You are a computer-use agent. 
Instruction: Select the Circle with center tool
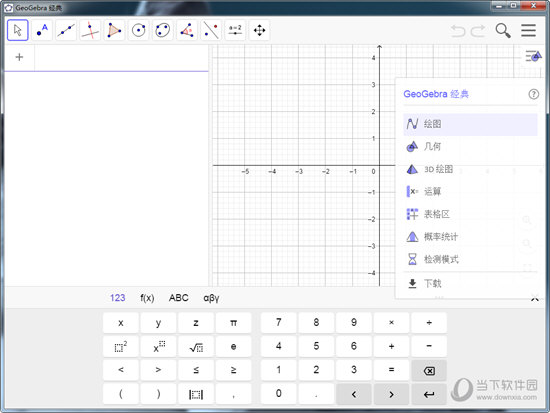coord(139,30)
